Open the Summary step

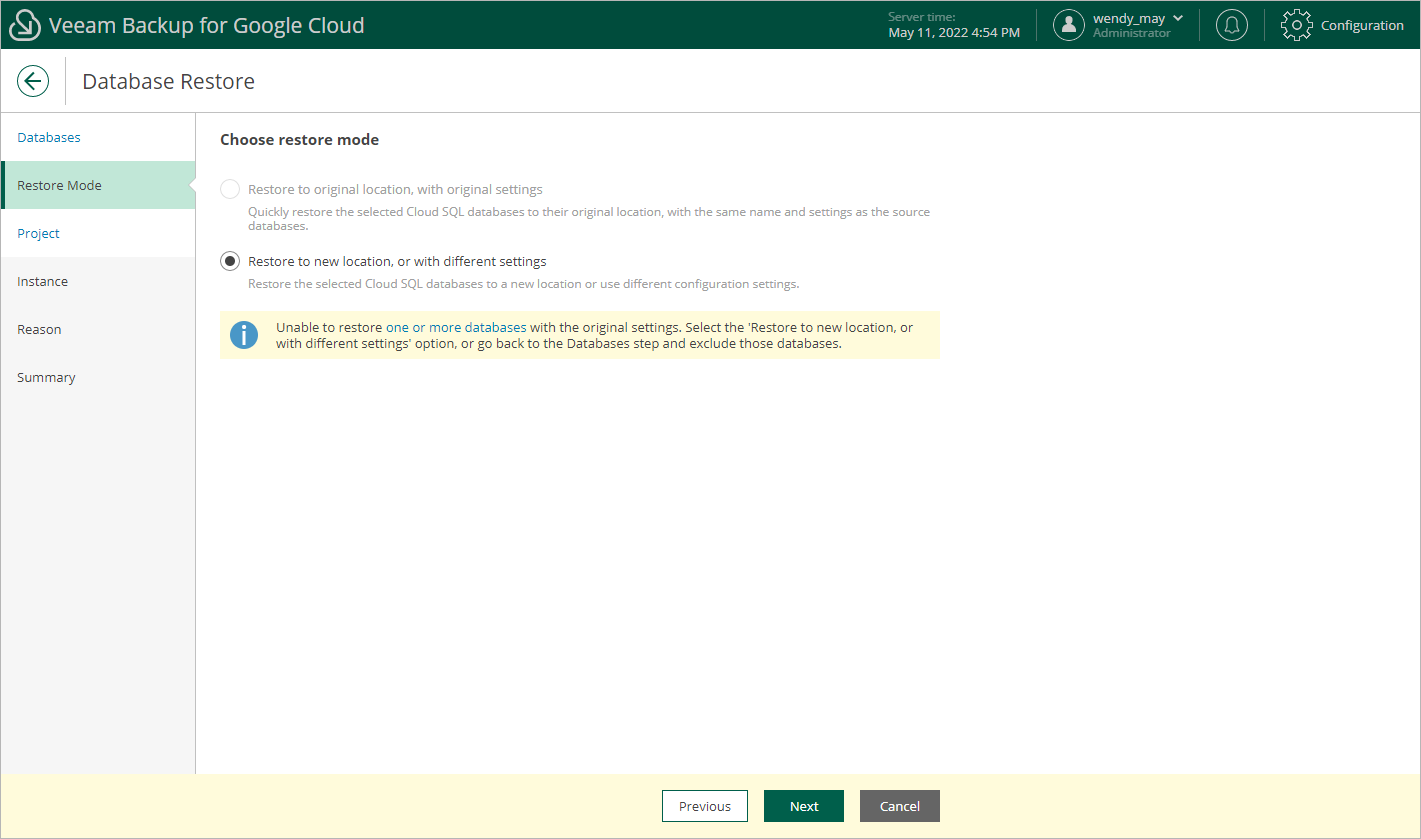98,377
